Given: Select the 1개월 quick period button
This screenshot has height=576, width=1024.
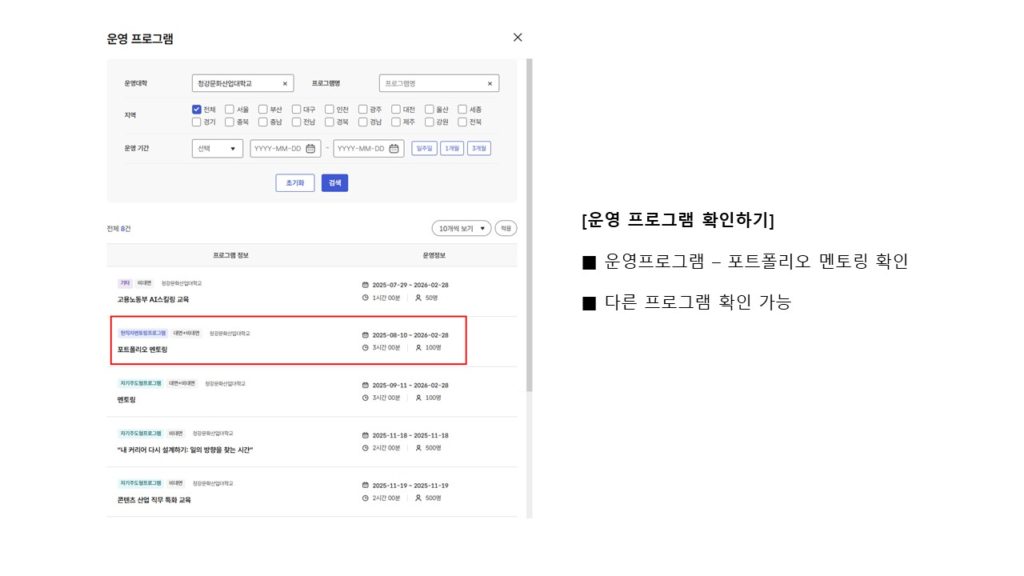Looking at the screenshot, I should (x=452, y=148).
